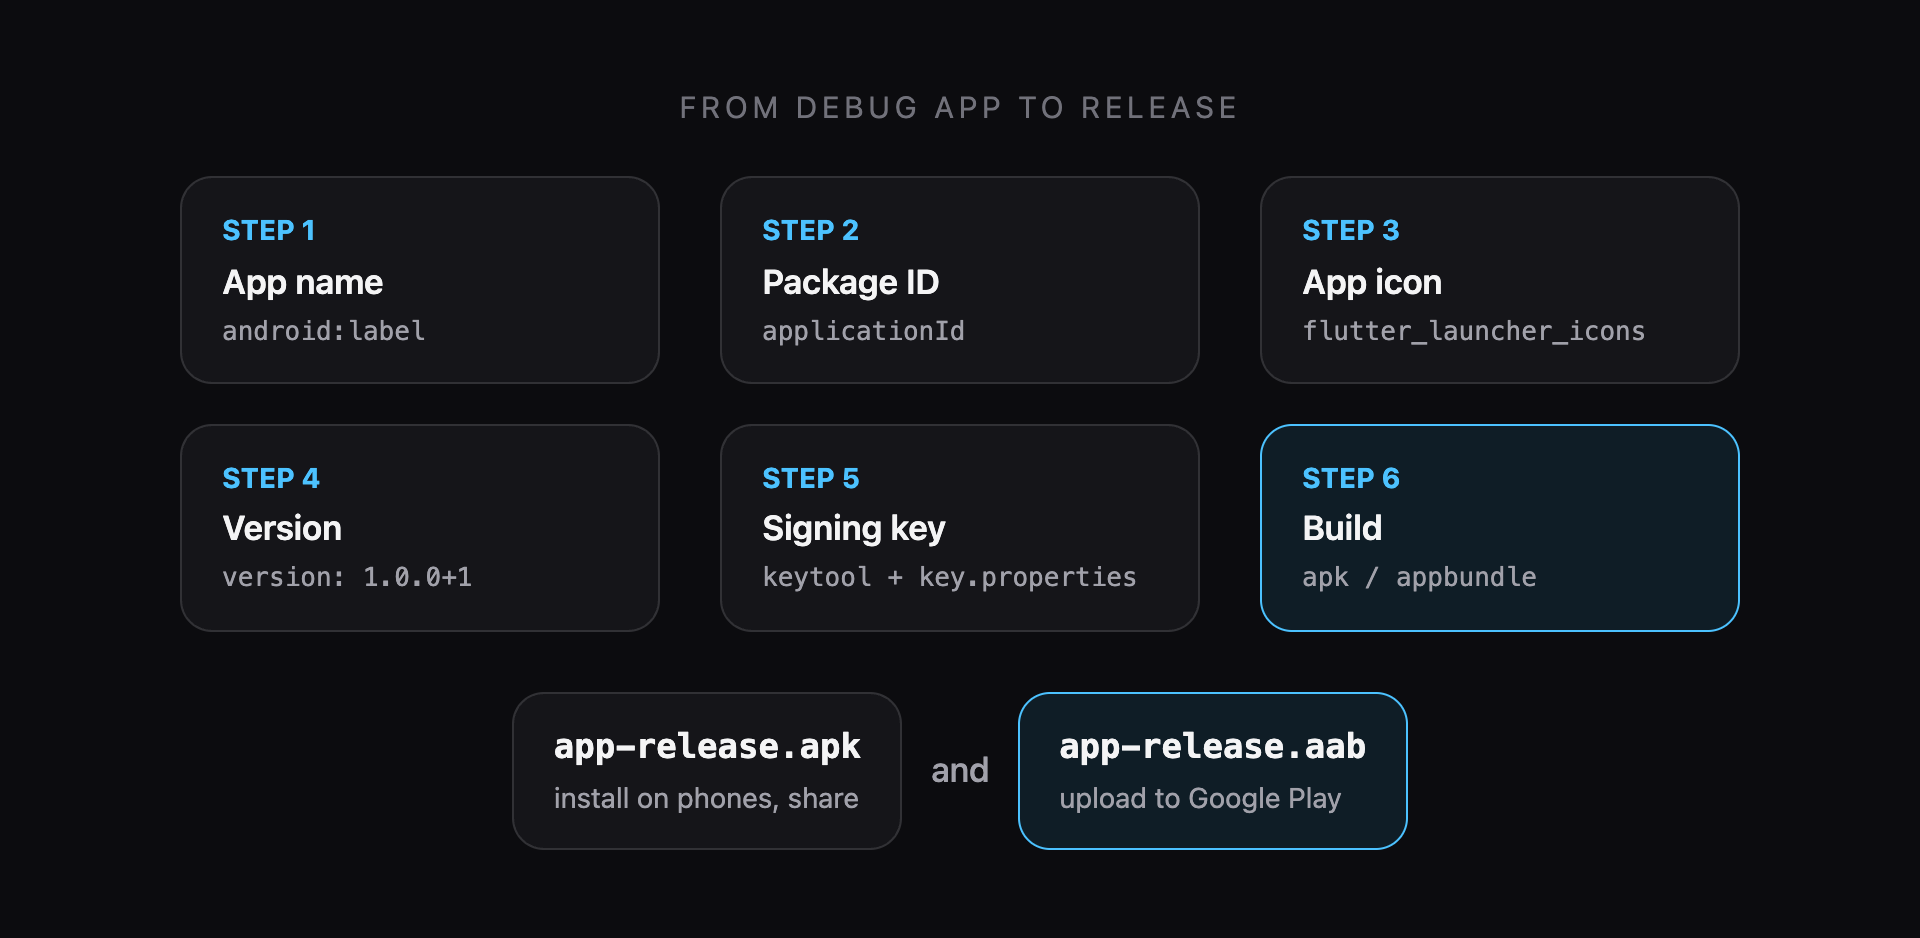Click the 'upload to Google Play' caption
Screen dimensions: 1920x938
(x=1200, y=798)
